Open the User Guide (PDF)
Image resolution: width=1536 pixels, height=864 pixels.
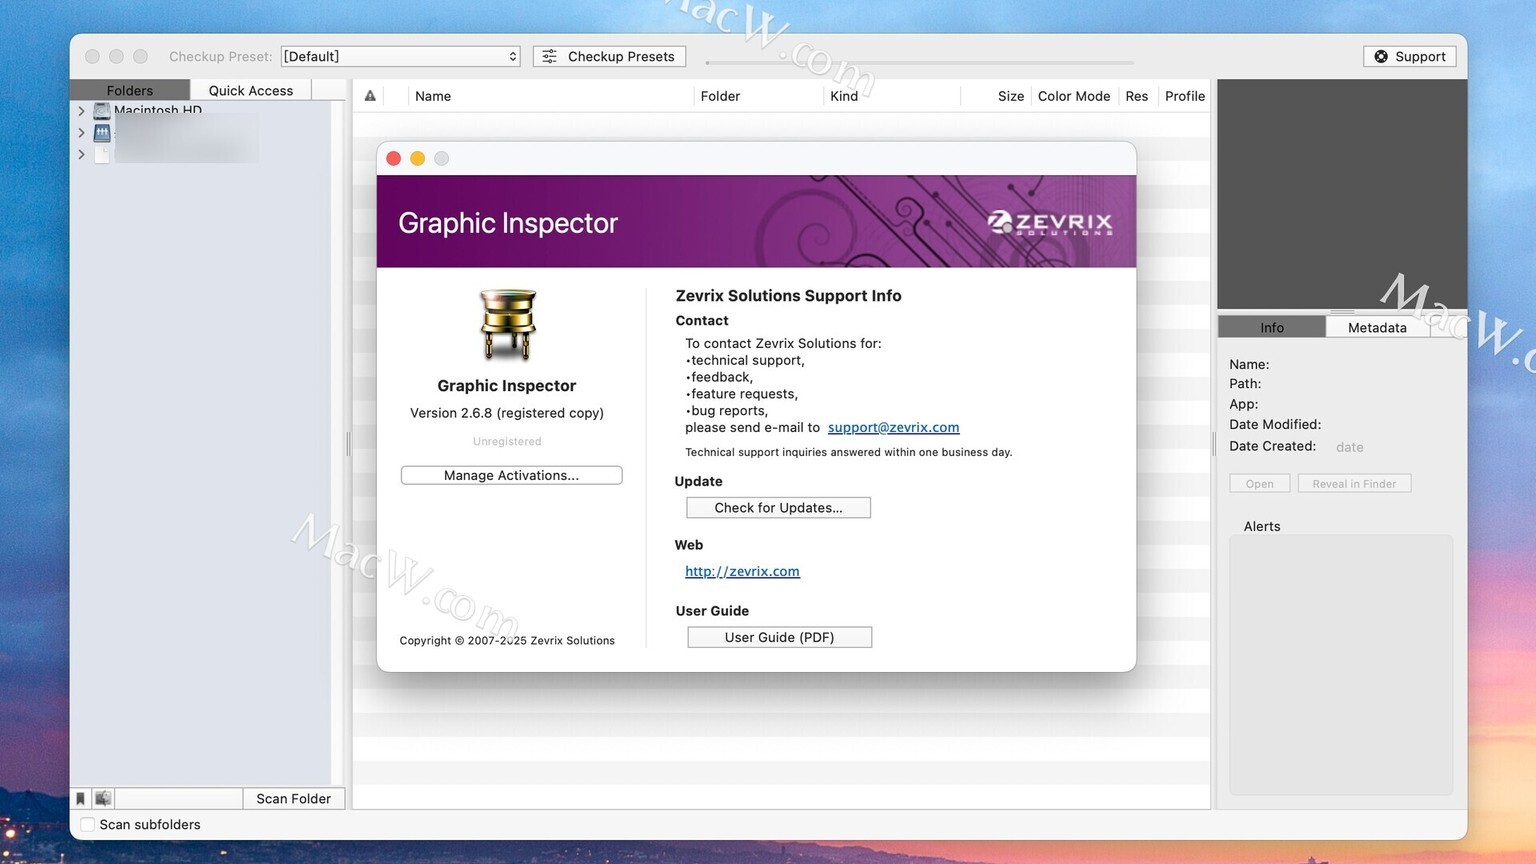[779, 637]
